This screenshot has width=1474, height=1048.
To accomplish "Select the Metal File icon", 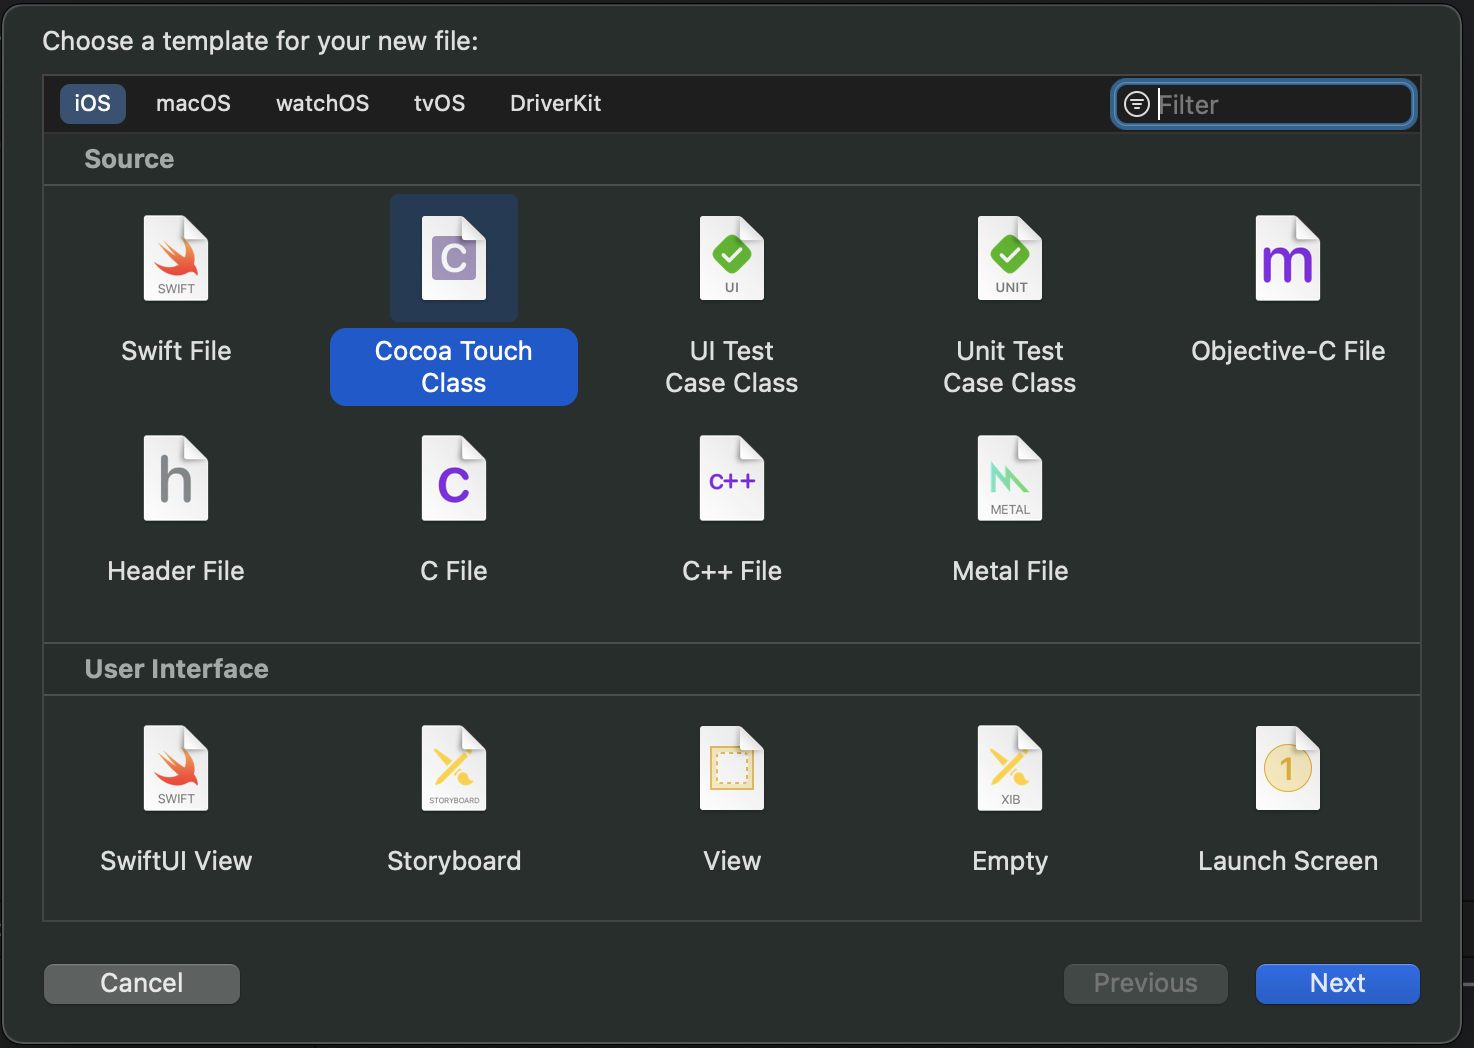I will coord(1010,478).
